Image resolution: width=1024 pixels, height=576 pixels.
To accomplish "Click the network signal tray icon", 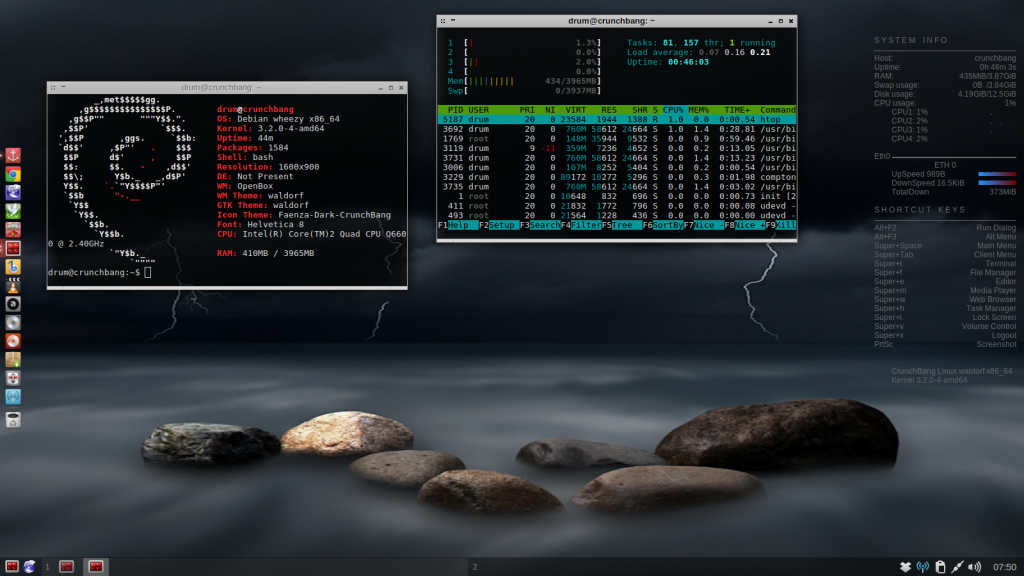I will pos(922,567).
